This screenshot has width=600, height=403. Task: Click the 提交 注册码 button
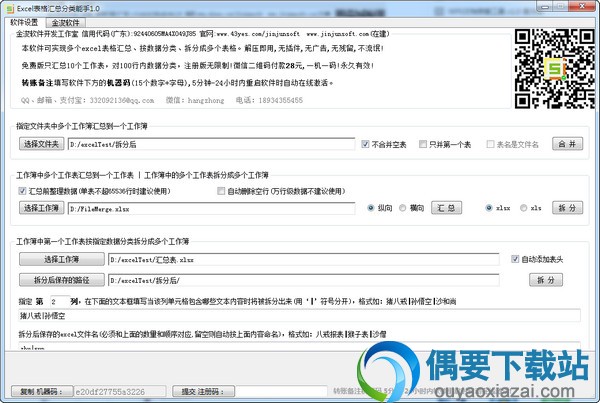pyautogui.click(x=203, y=391)
